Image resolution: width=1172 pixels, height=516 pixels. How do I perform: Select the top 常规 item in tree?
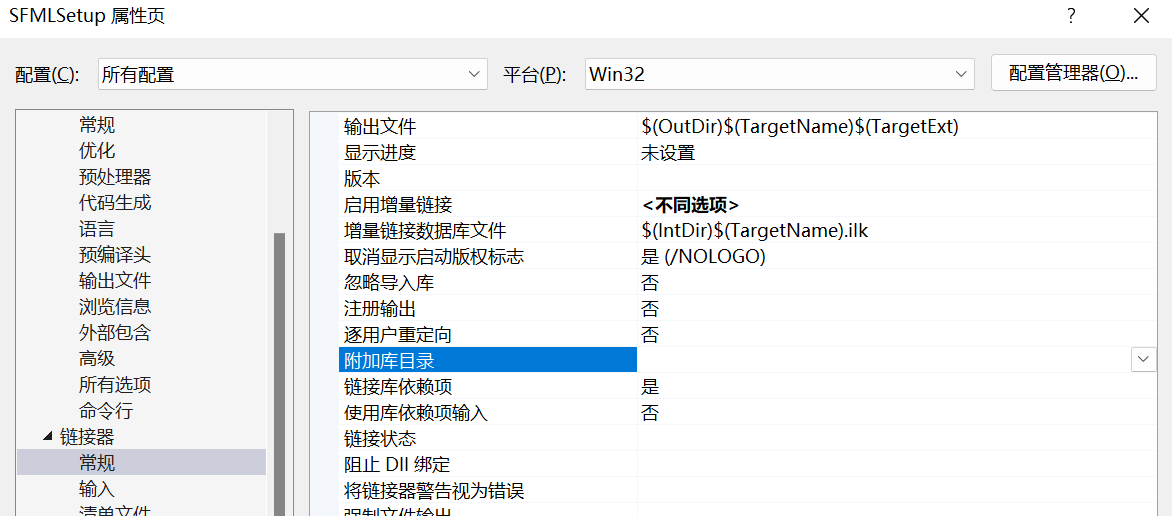97,125
